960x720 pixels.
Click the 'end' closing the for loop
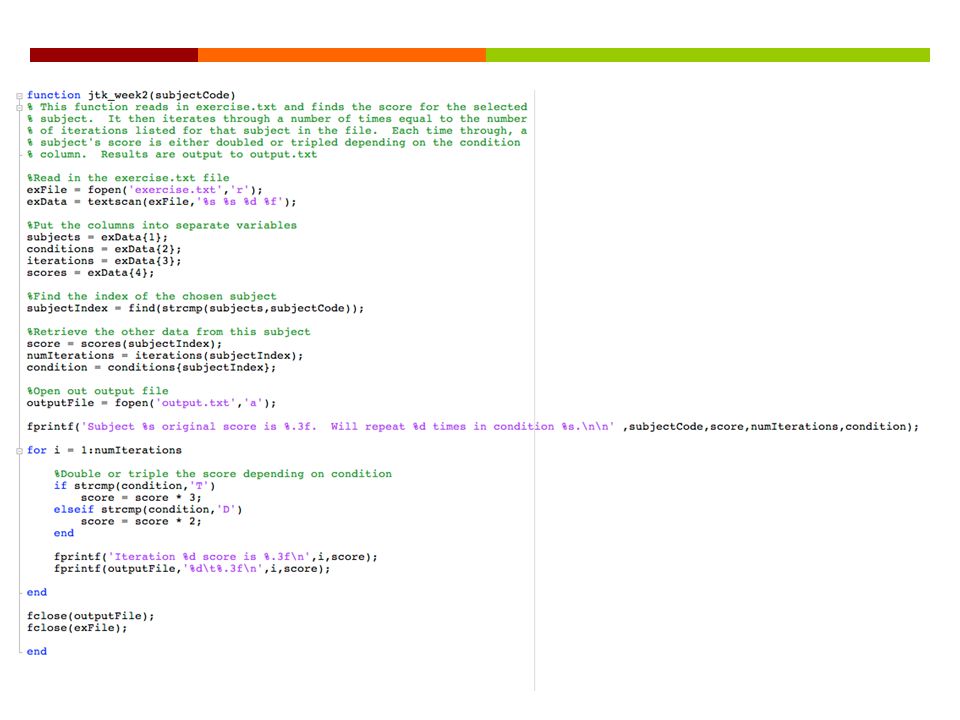[37, 592]
